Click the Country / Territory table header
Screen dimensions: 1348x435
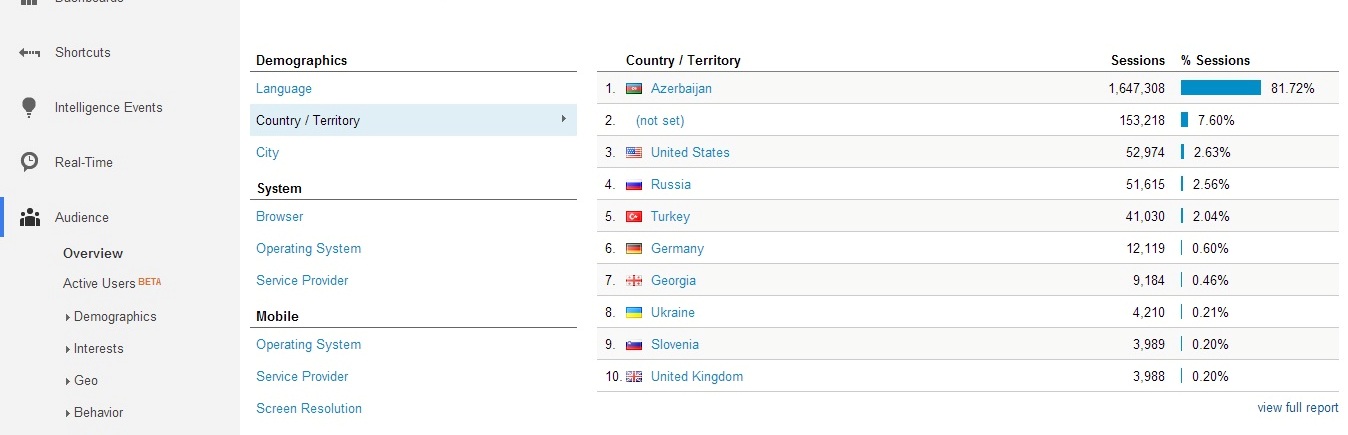tap(683, 60)
